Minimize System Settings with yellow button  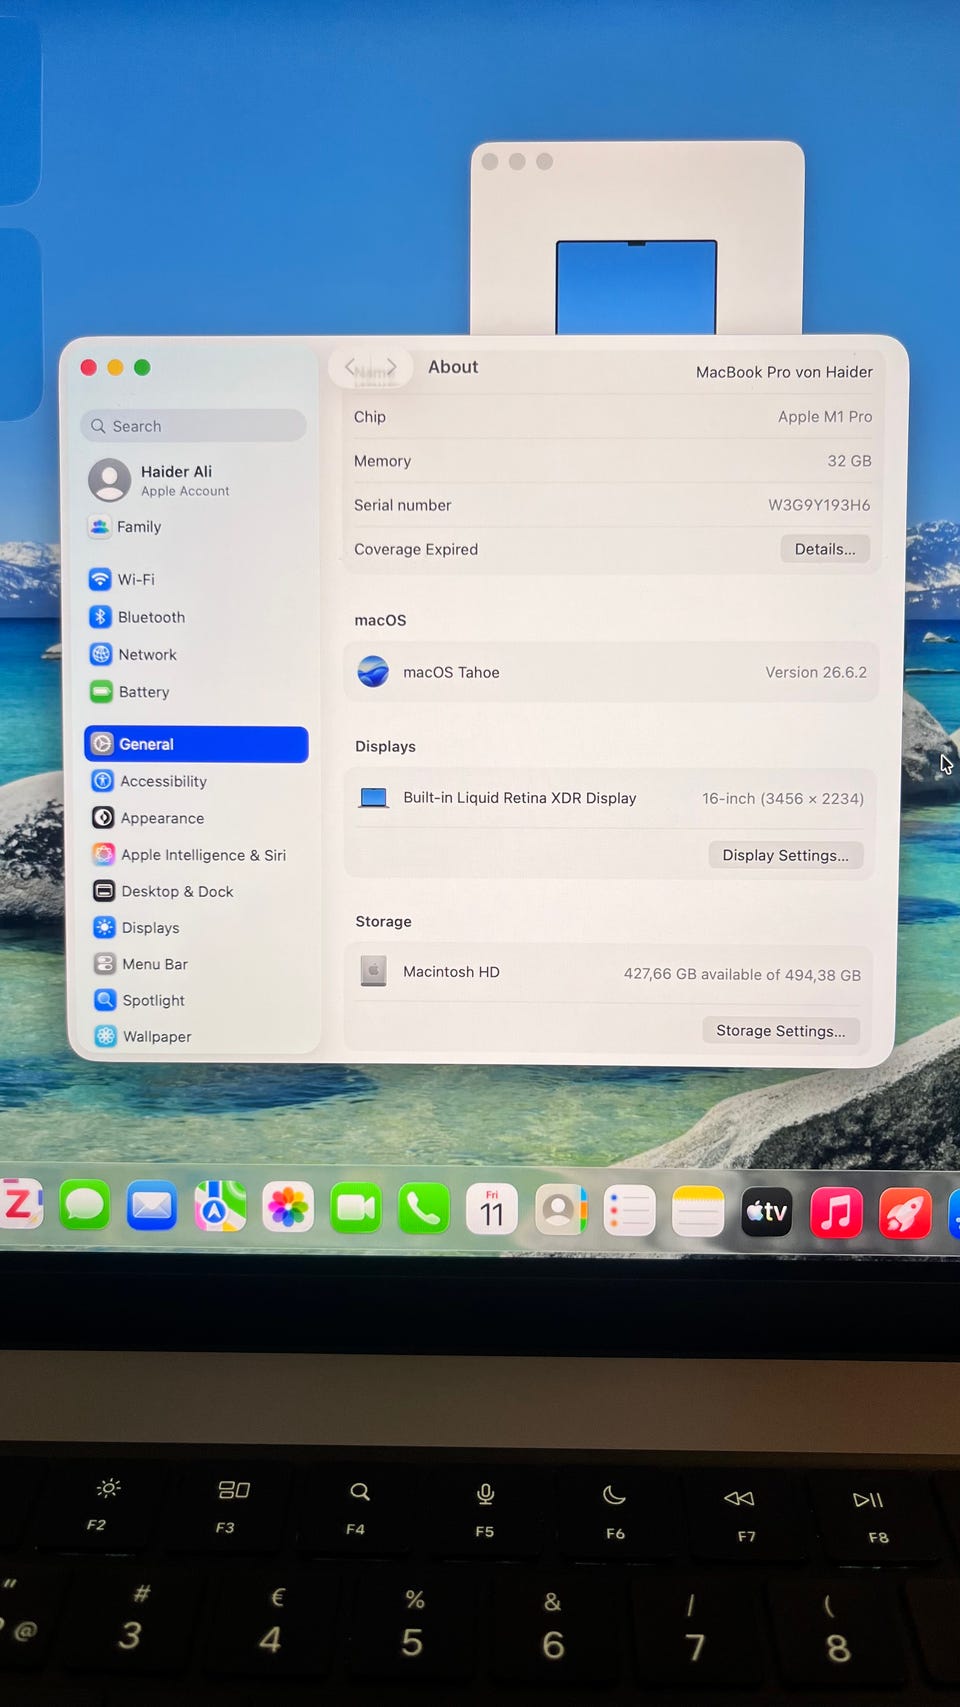click(x=115, y=367)
